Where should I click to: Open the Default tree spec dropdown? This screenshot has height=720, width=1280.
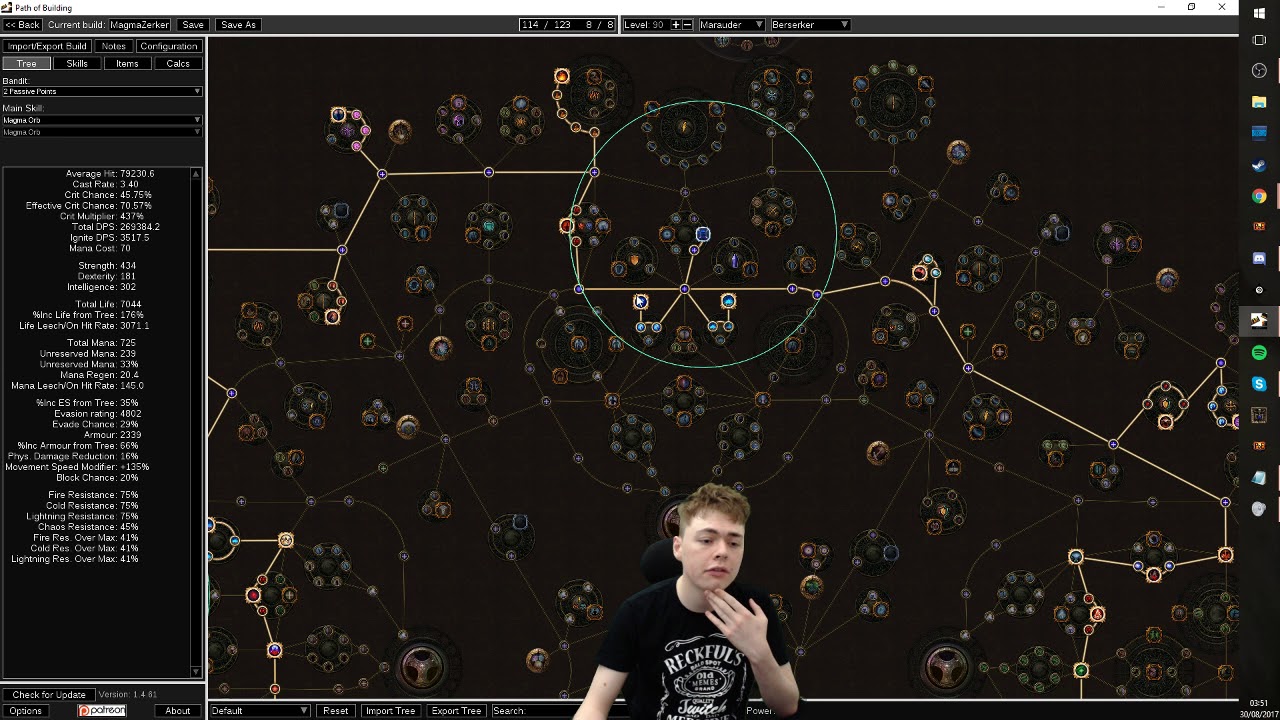(259, 711)
